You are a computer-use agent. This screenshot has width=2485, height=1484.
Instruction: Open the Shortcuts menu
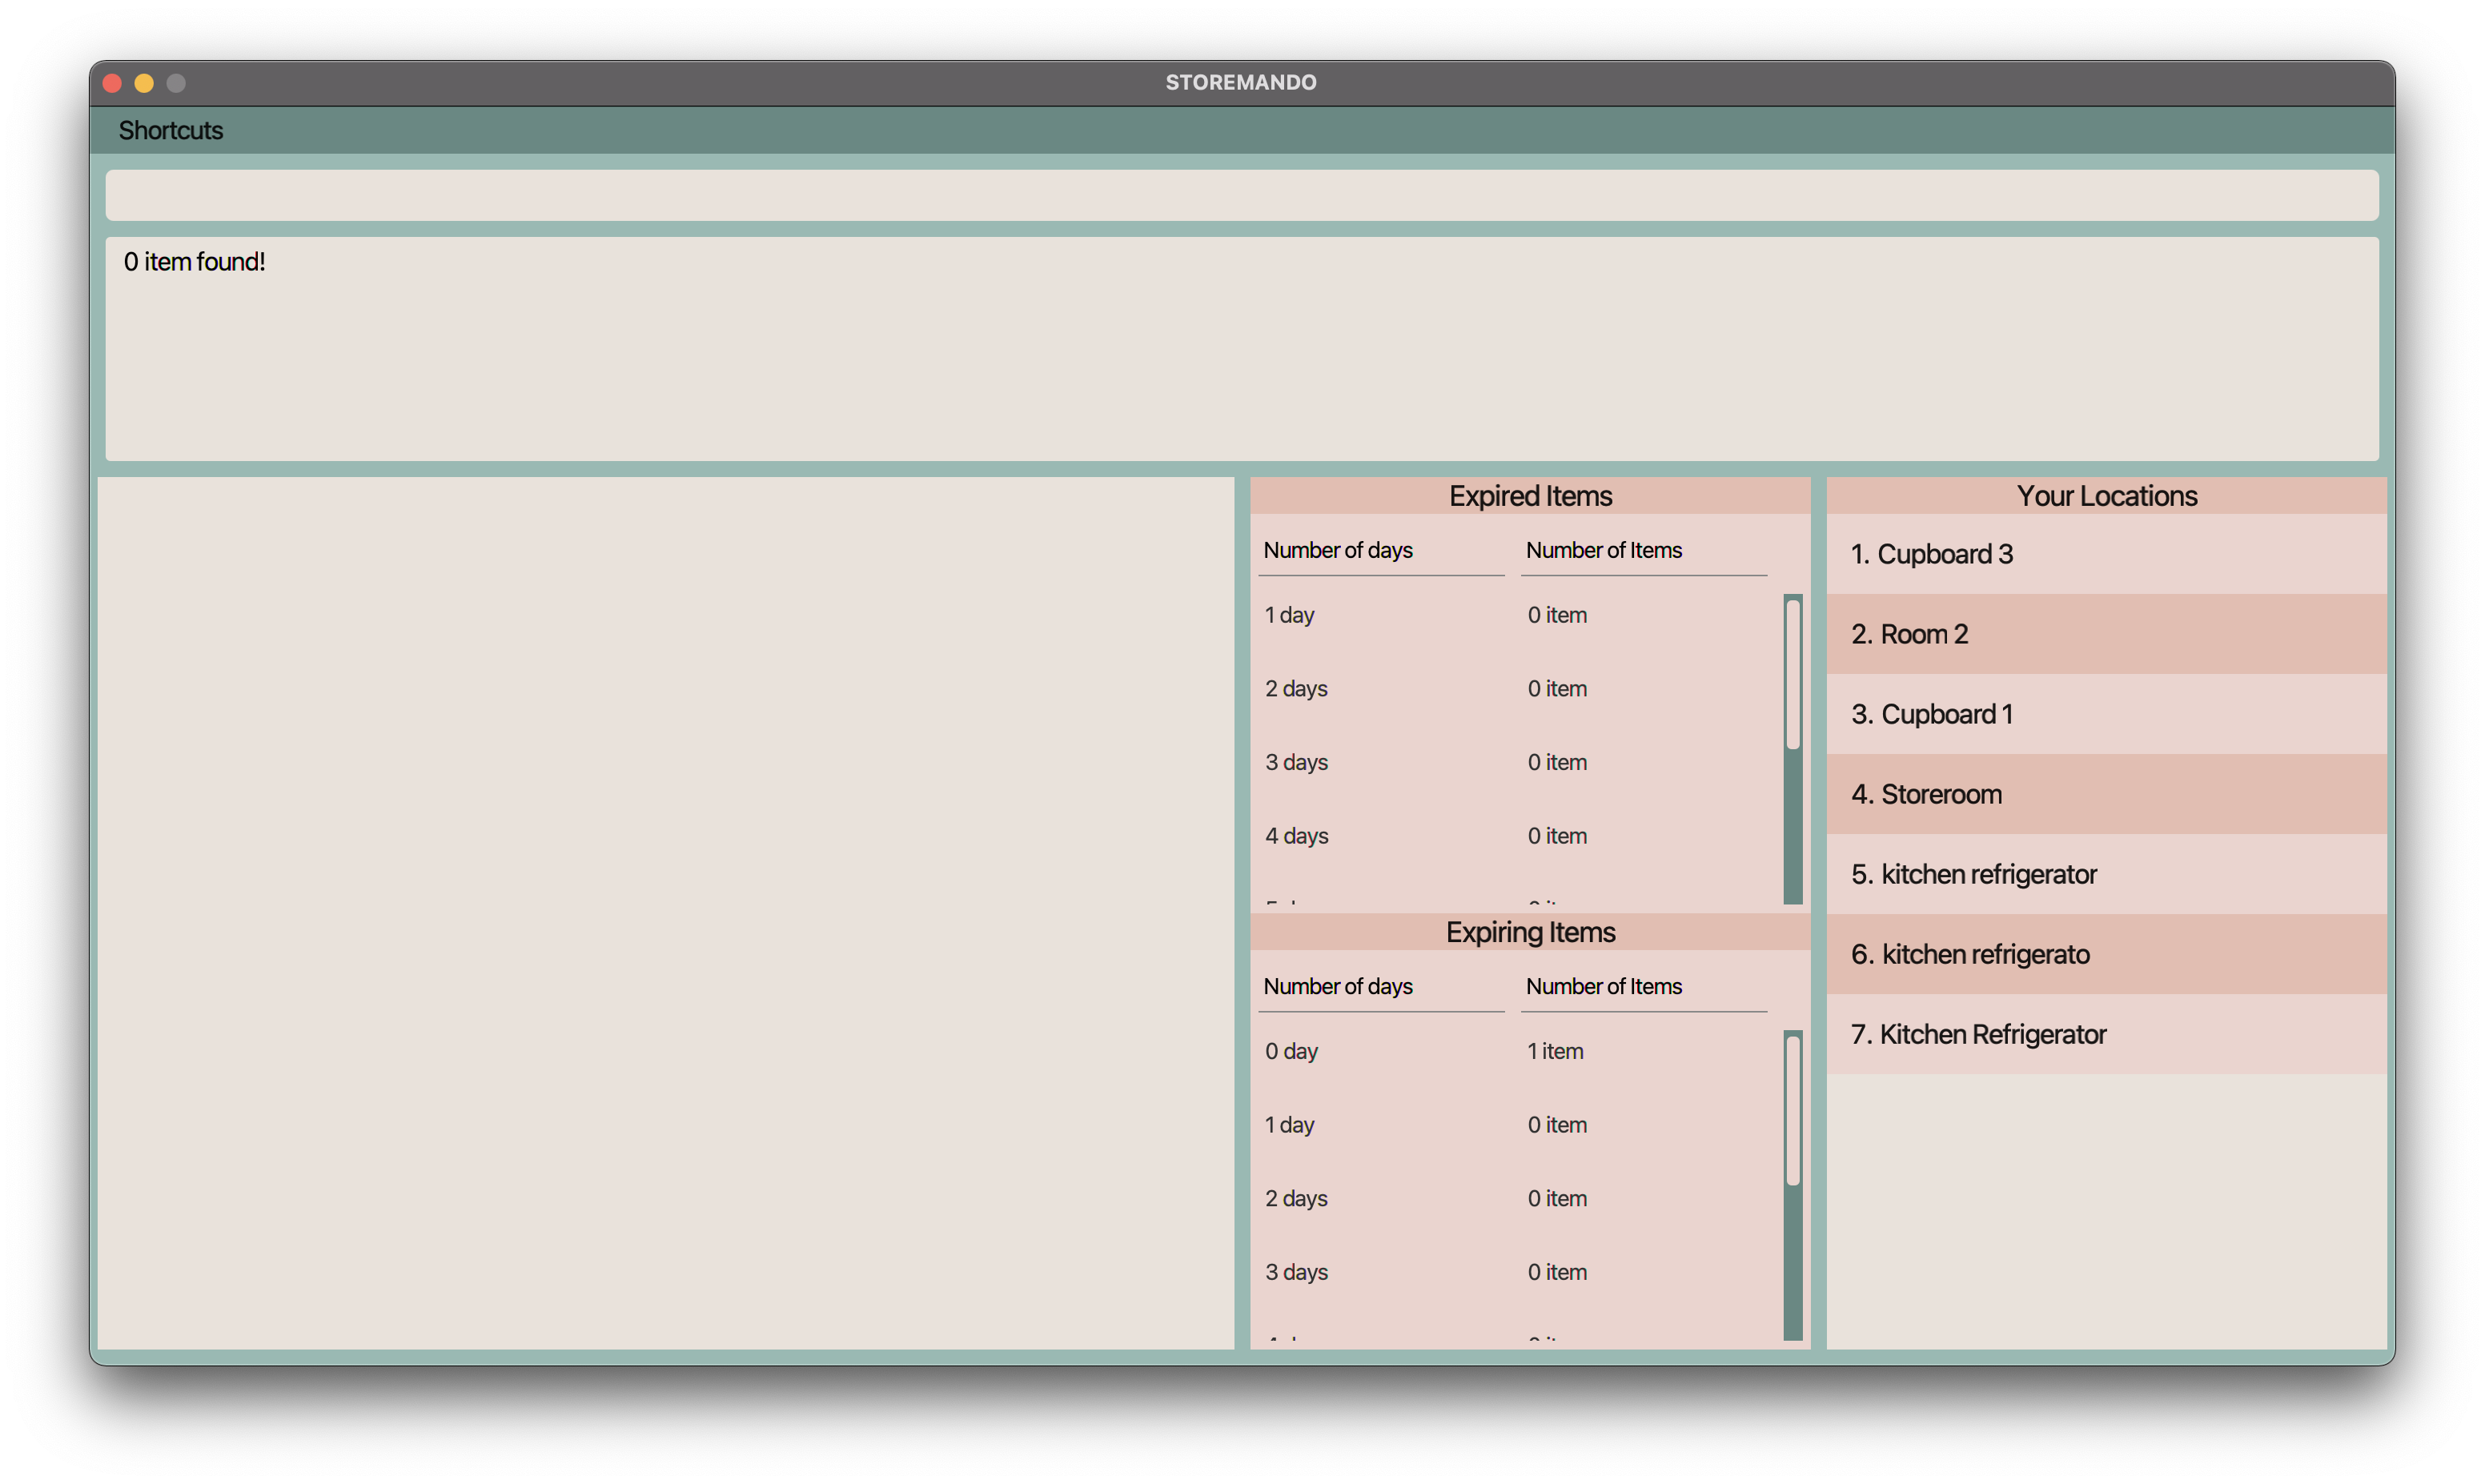pyautogui.click(x=171, y=131)
